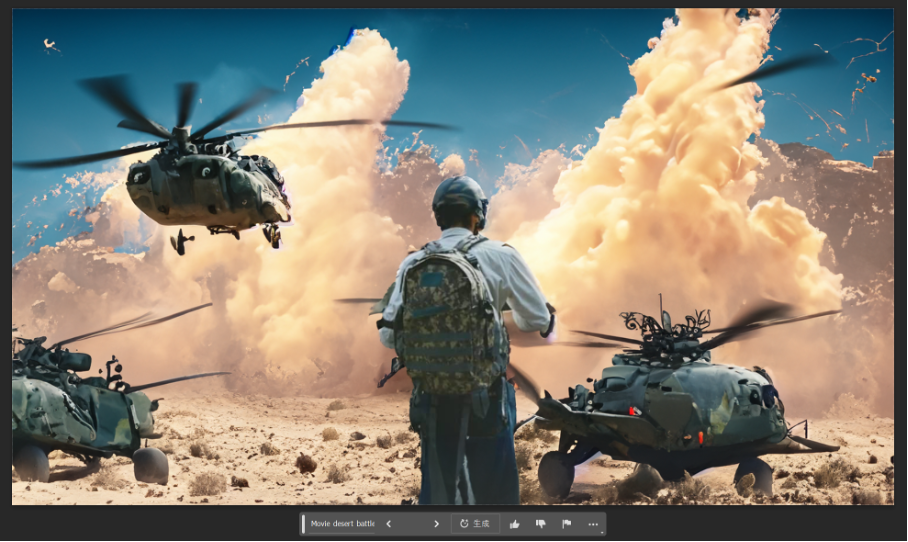908x542 pixels.
Task: Give the result a thumbs down
Action: point(541,524)
